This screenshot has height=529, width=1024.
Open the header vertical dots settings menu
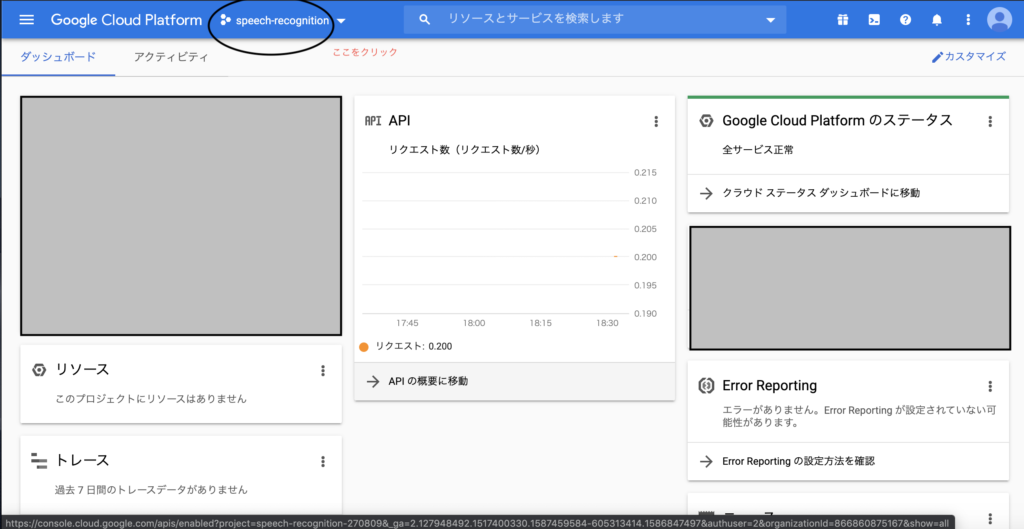pos(968,20)
